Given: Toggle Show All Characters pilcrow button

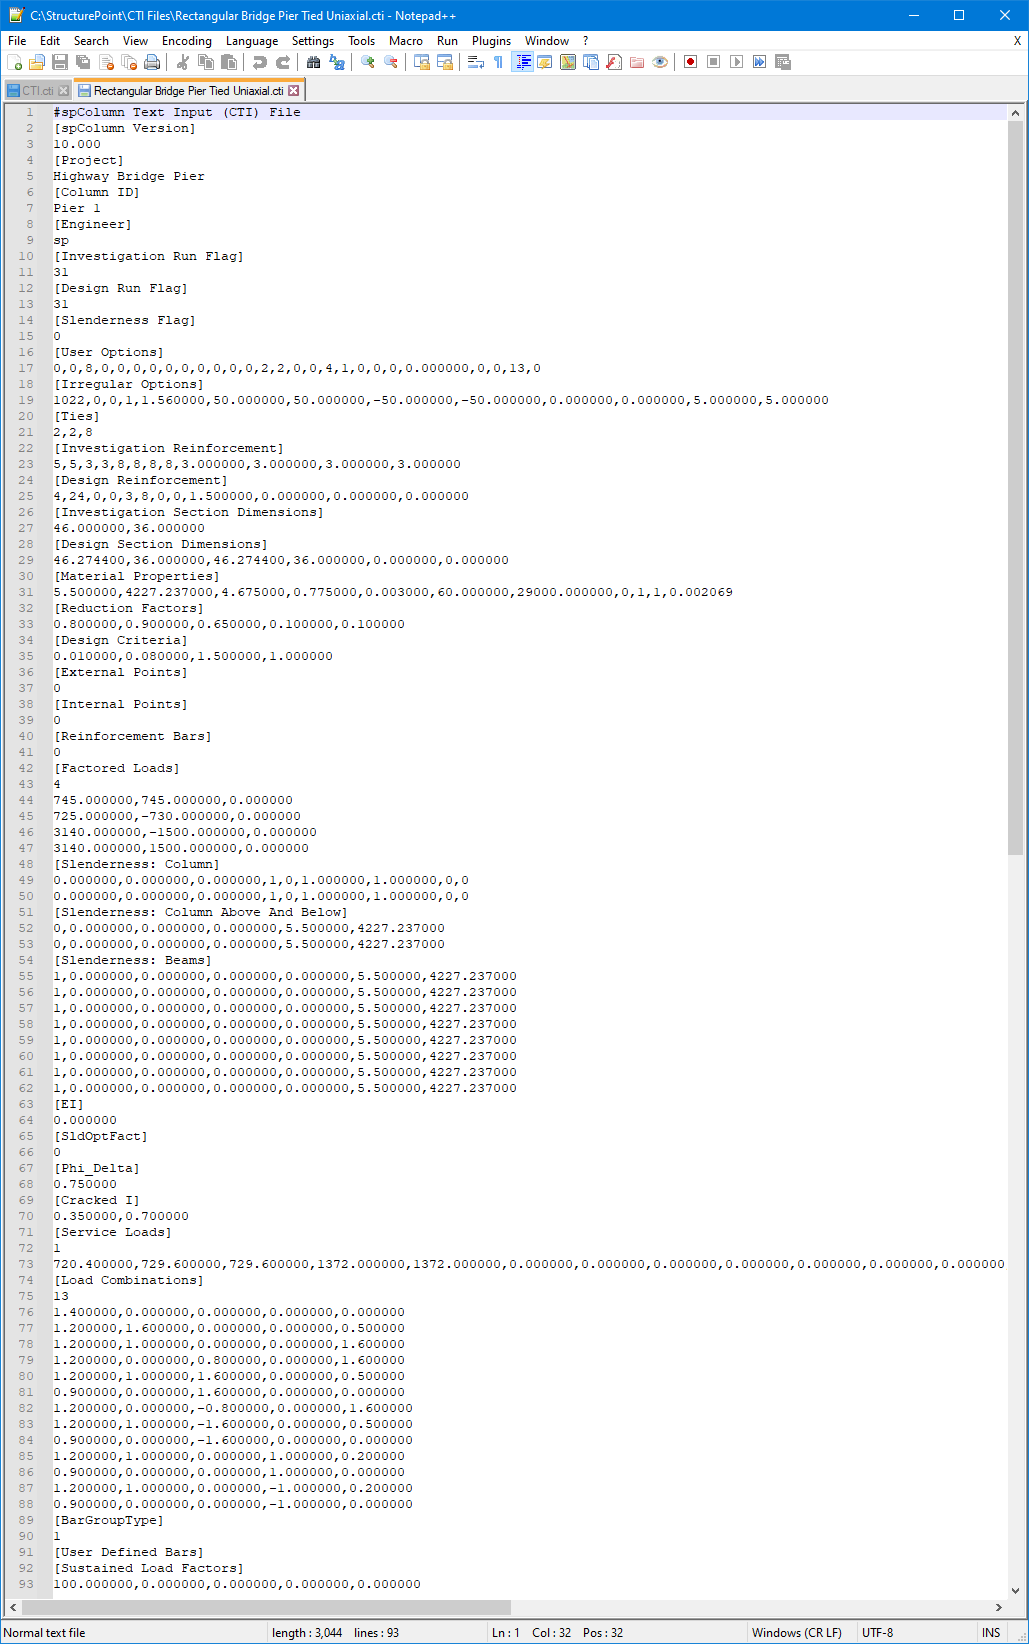Looking at the screenshot, I should coord(498,62).
